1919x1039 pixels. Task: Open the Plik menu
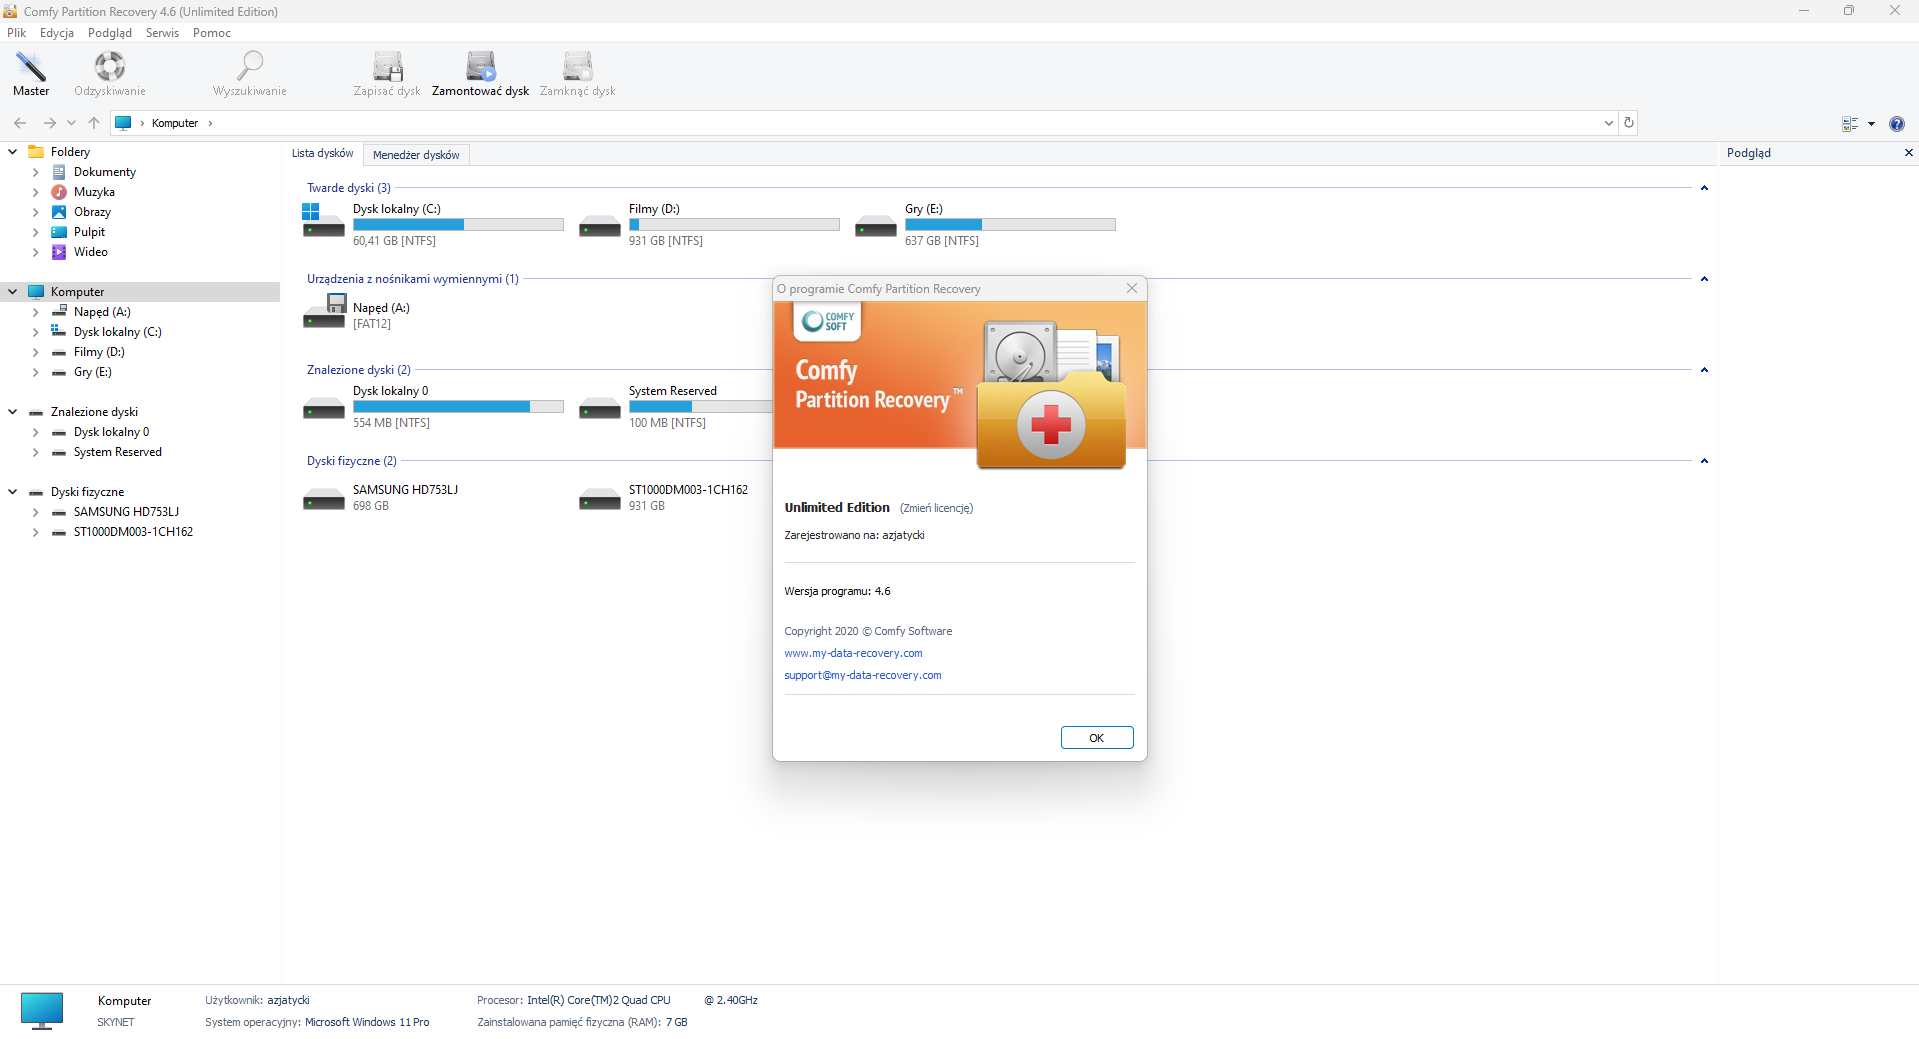tap(17, 33)
